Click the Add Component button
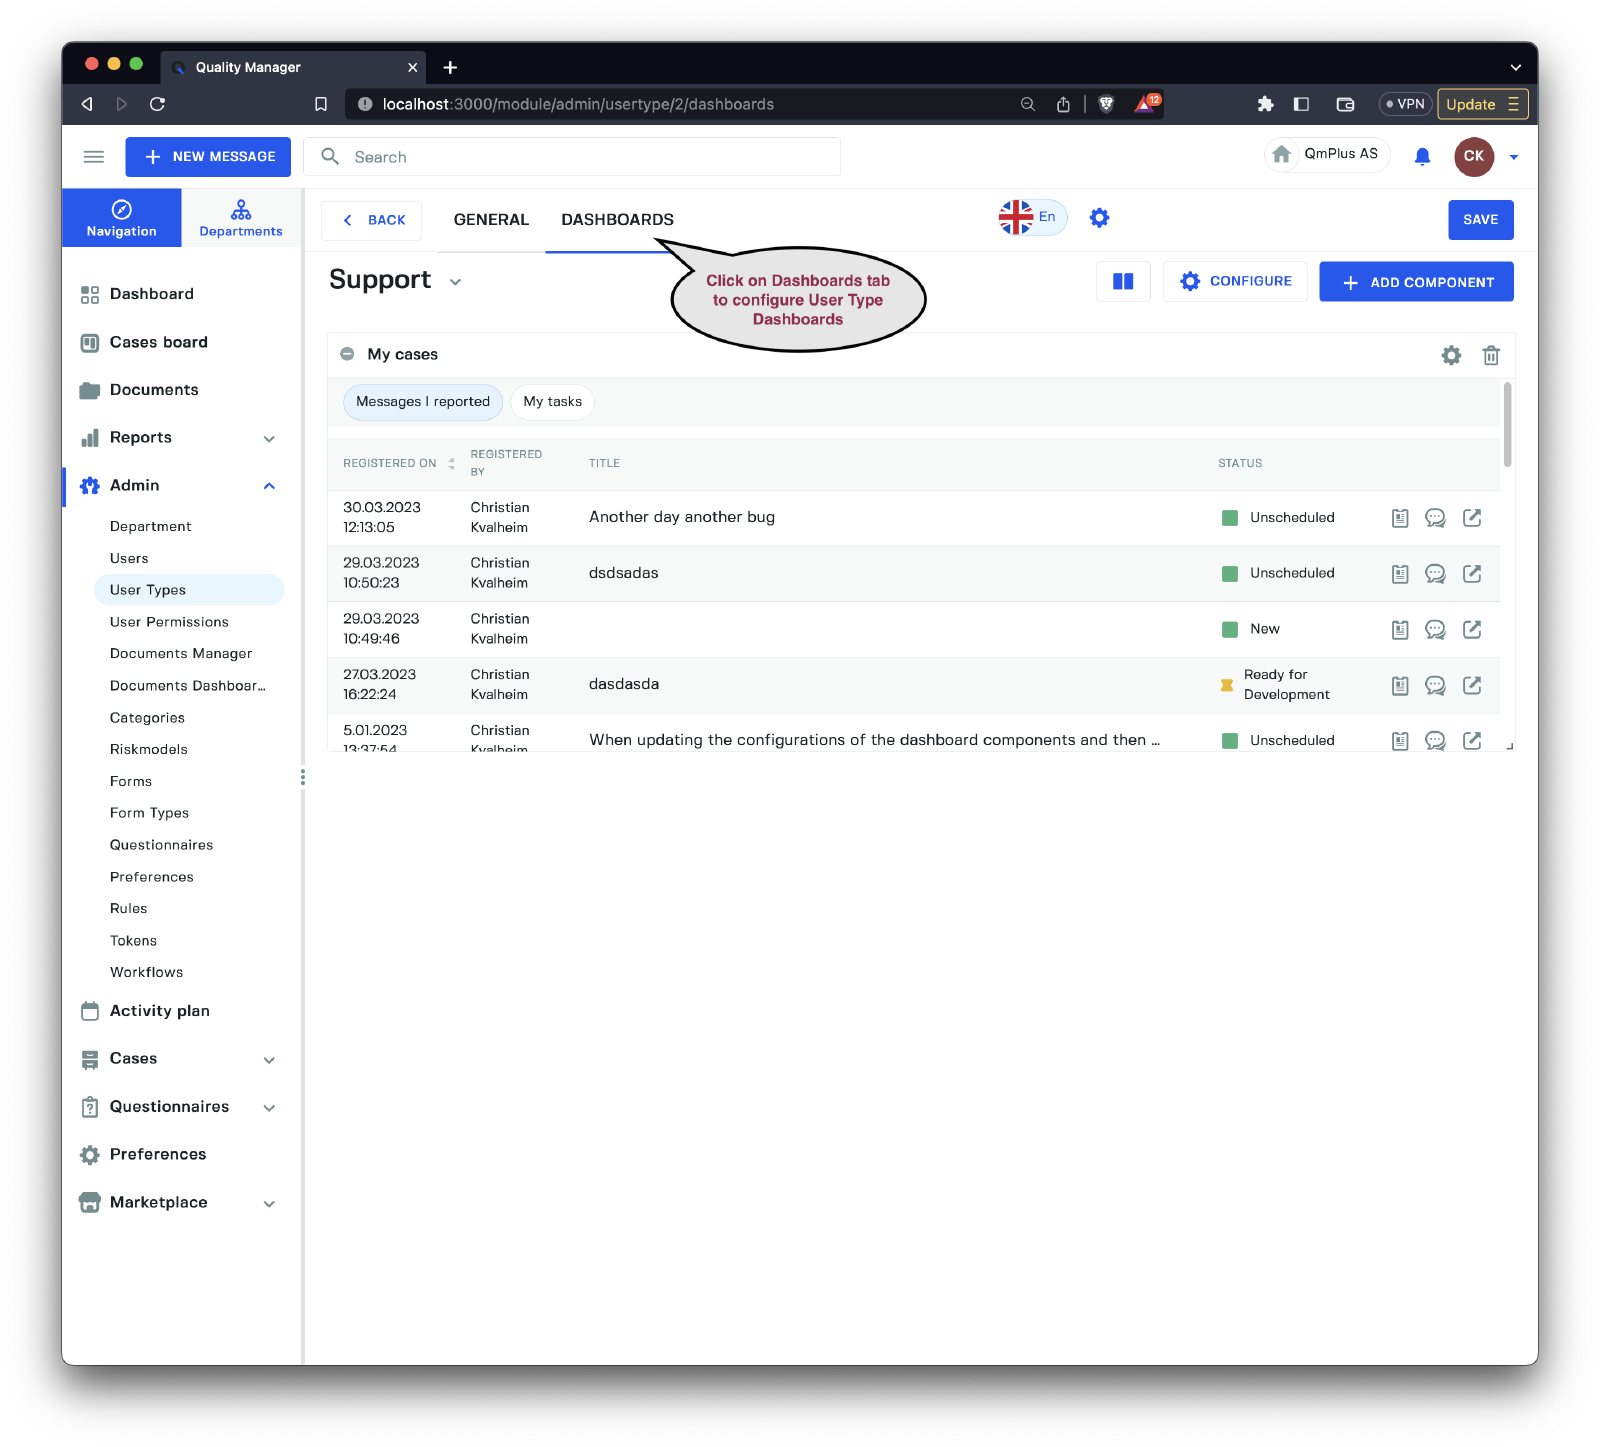 (x=1416, y=282)
